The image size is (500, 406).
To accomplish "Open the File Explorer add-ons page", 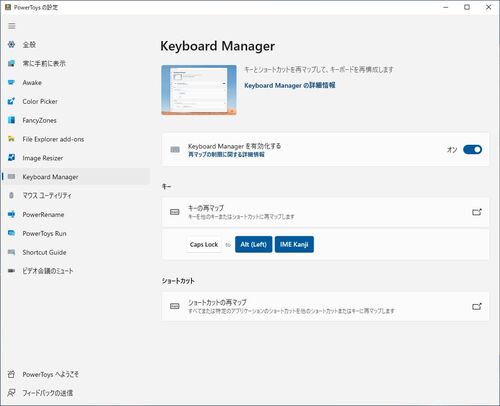I will [x=76, y=139].
